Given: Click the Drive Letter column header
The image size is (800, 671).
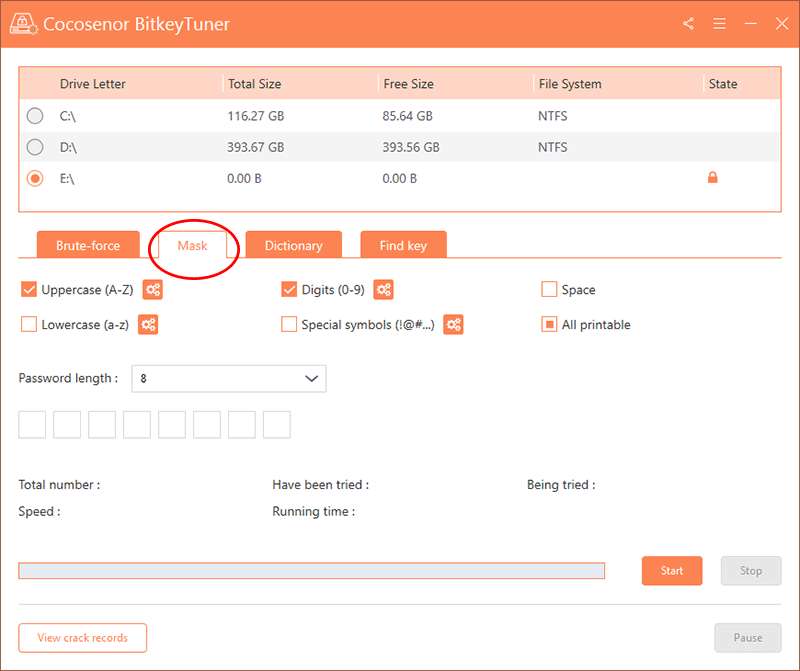Looking at the screenshot, I should click(x=92, y=84).
